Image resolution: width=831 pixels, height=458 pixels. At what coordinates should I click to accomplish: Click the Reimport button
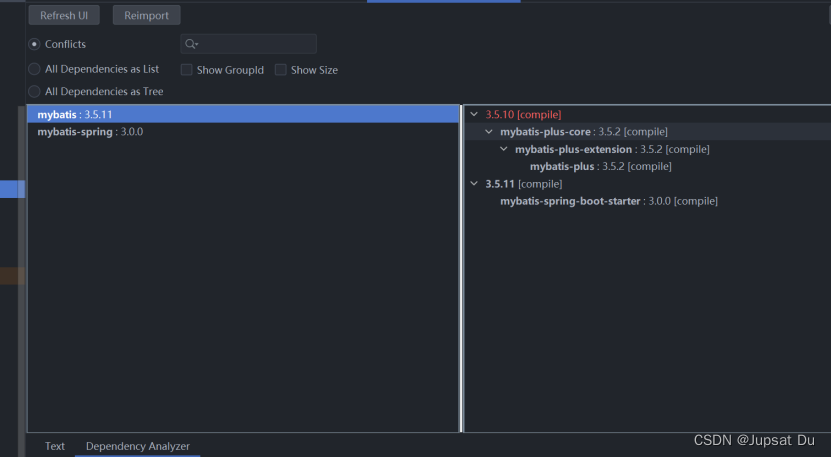pos(146,15)
